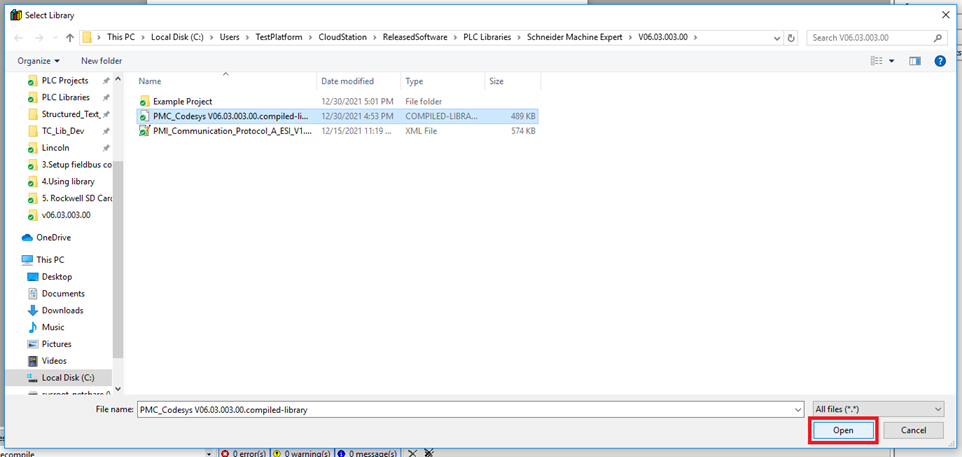The height and width of the screenshot is (457, 962).
Task: Open the Example Project folder
Action: pyautogui.click(x=182, y=101)
